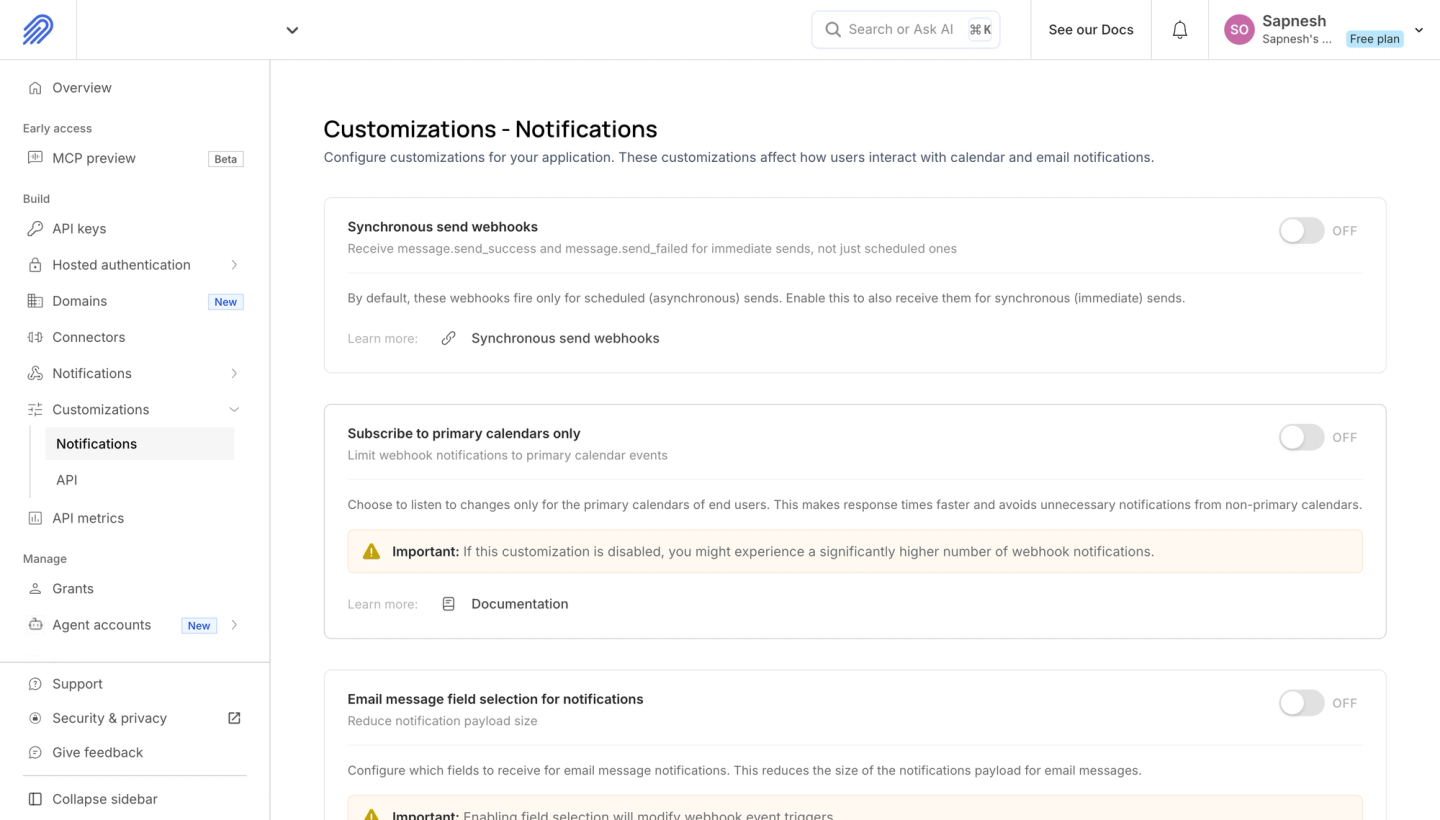Click the Customizations sliders icon

pyautogui.click(x=35, y=409)
